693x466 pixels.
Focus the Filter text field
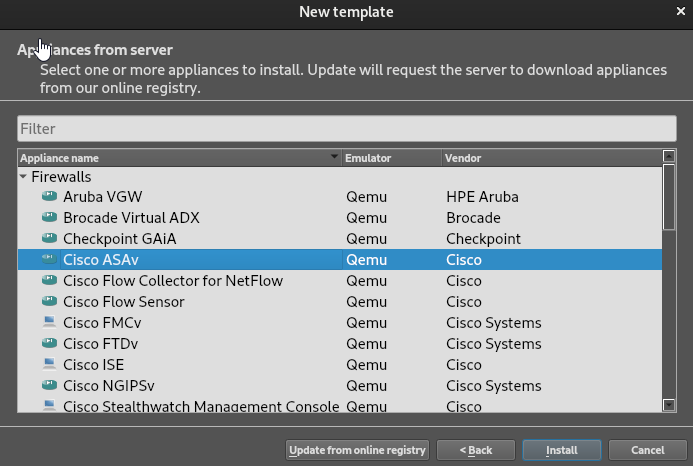pyautogui.click(x=346, y=129)
